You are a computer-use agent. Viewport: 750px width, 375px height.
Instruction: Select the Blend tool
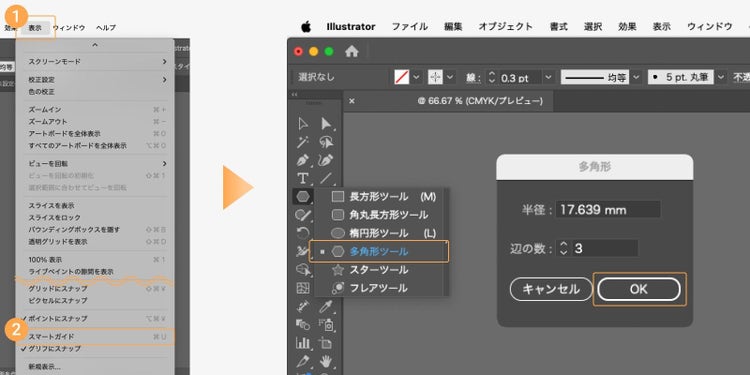(x=303, y=324)
